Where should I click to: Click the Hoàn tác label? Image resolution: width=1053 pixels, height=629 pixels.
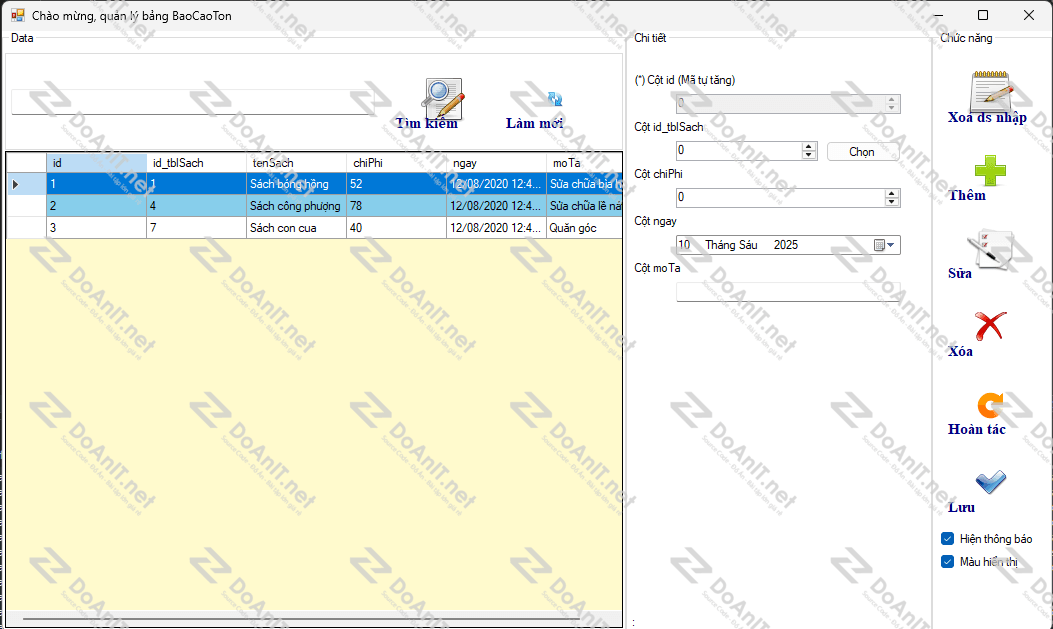976,429
